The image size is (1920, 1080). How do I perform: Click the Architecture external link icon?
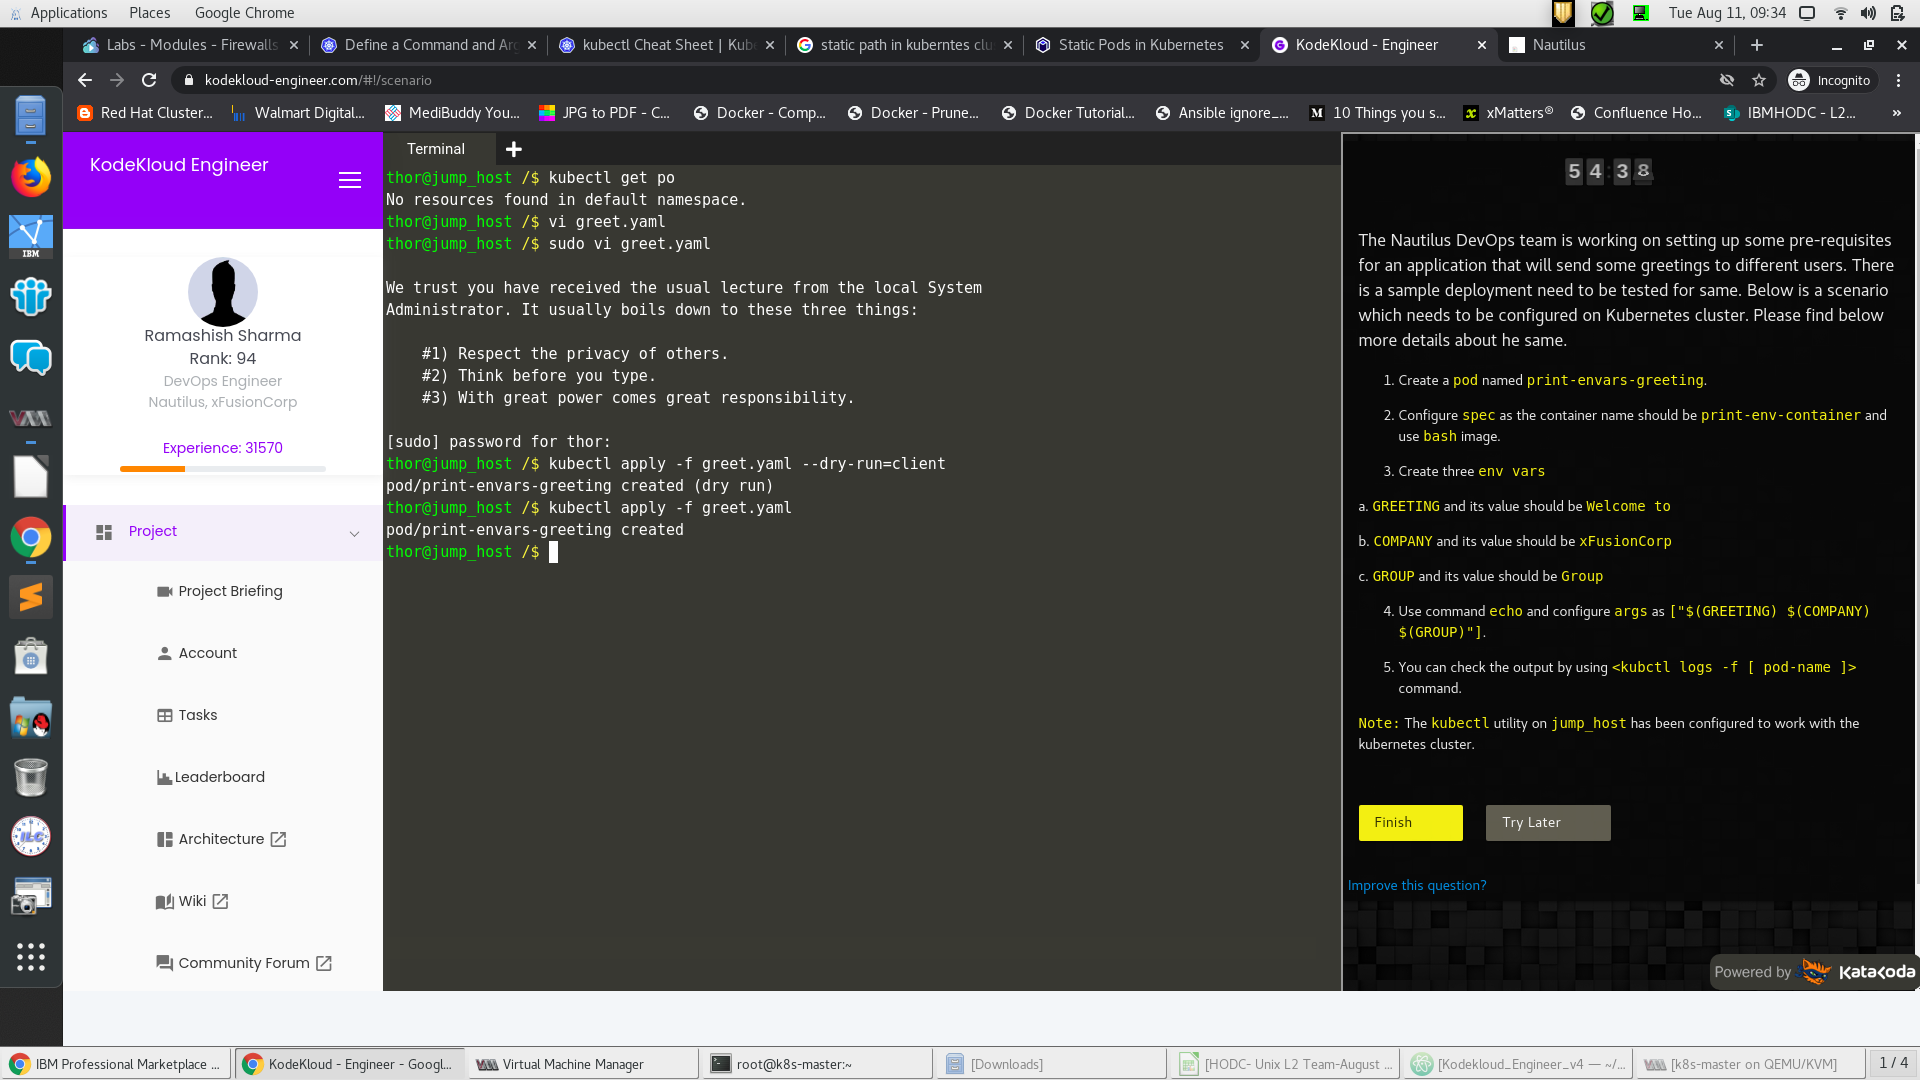[279, 839]
